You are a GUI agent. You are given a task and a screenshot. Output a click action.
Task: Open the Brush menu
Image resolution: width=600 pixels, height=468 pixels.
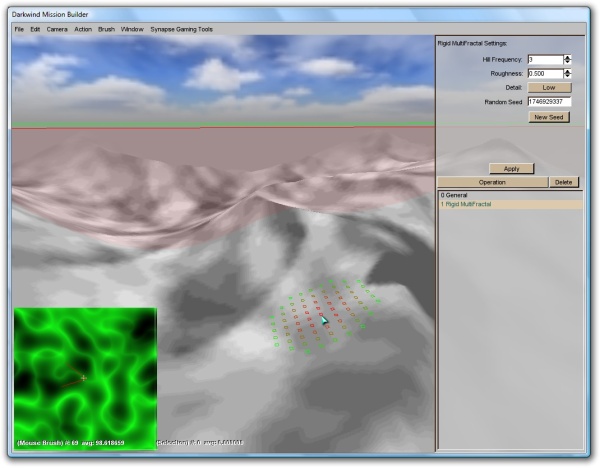(107, 29)
